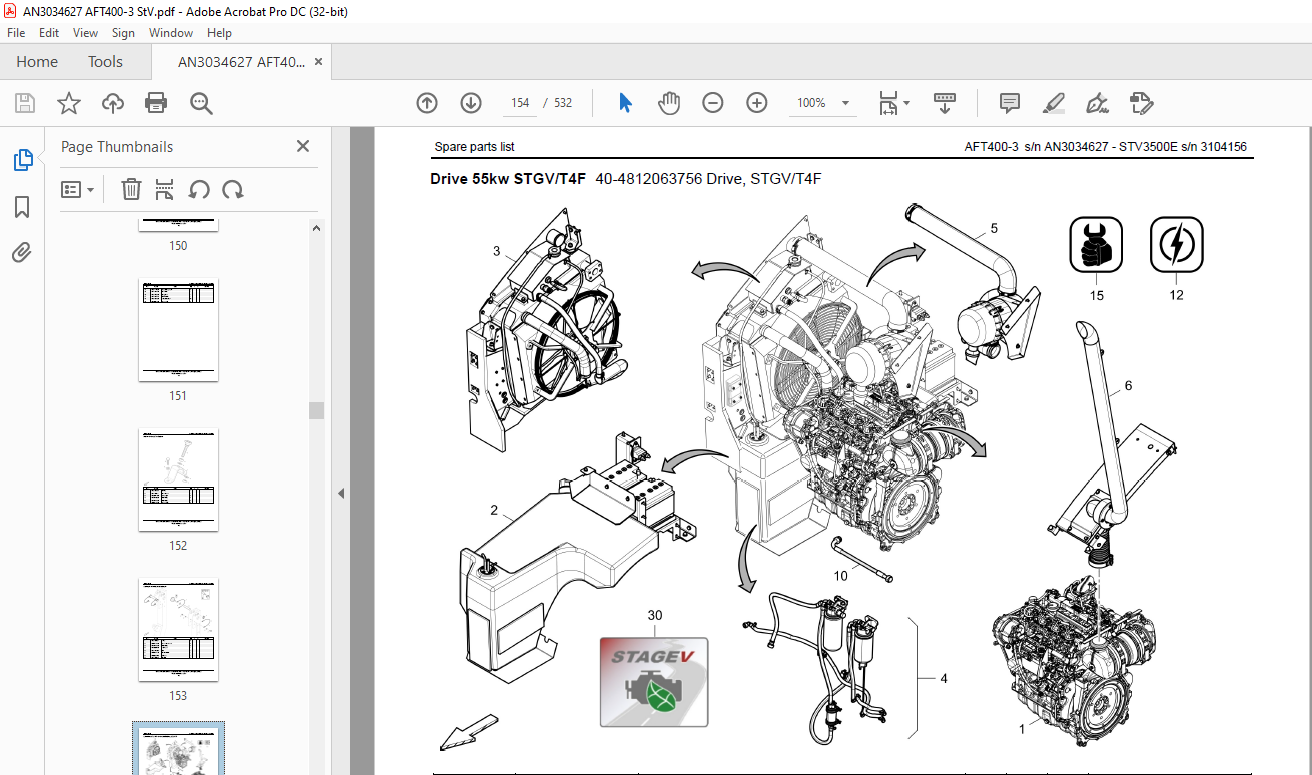Click the Save file icon
The height and width of the screenshot is (775, 1312).
click(25, 103)
